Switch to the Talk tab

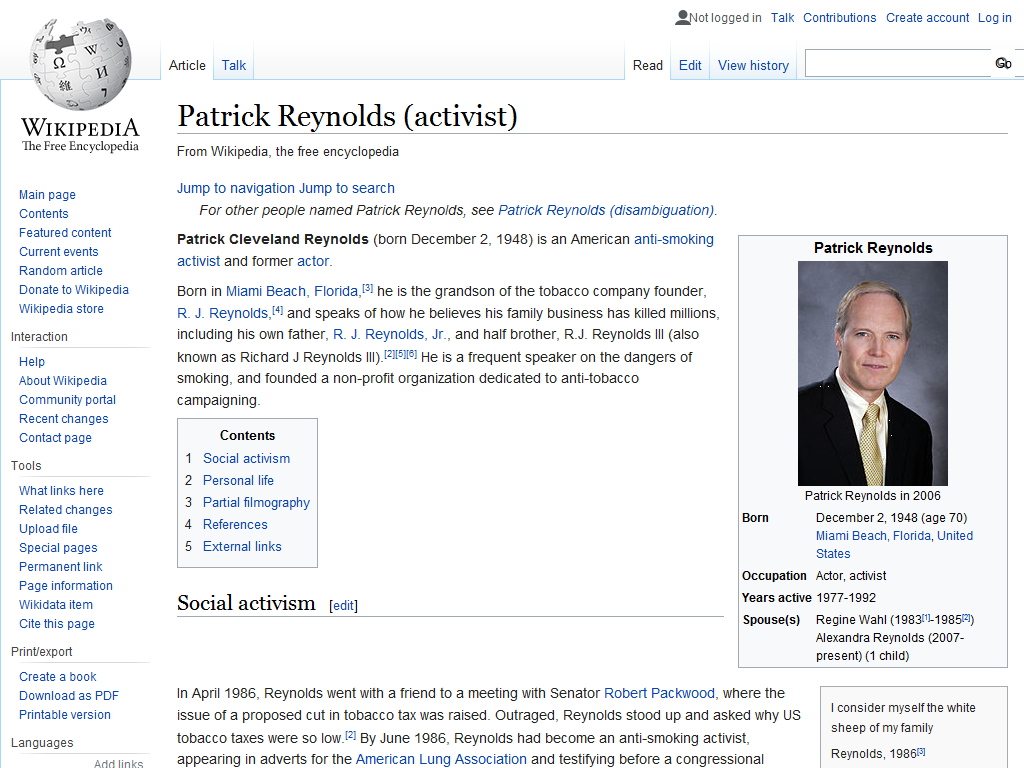[233, 65]
